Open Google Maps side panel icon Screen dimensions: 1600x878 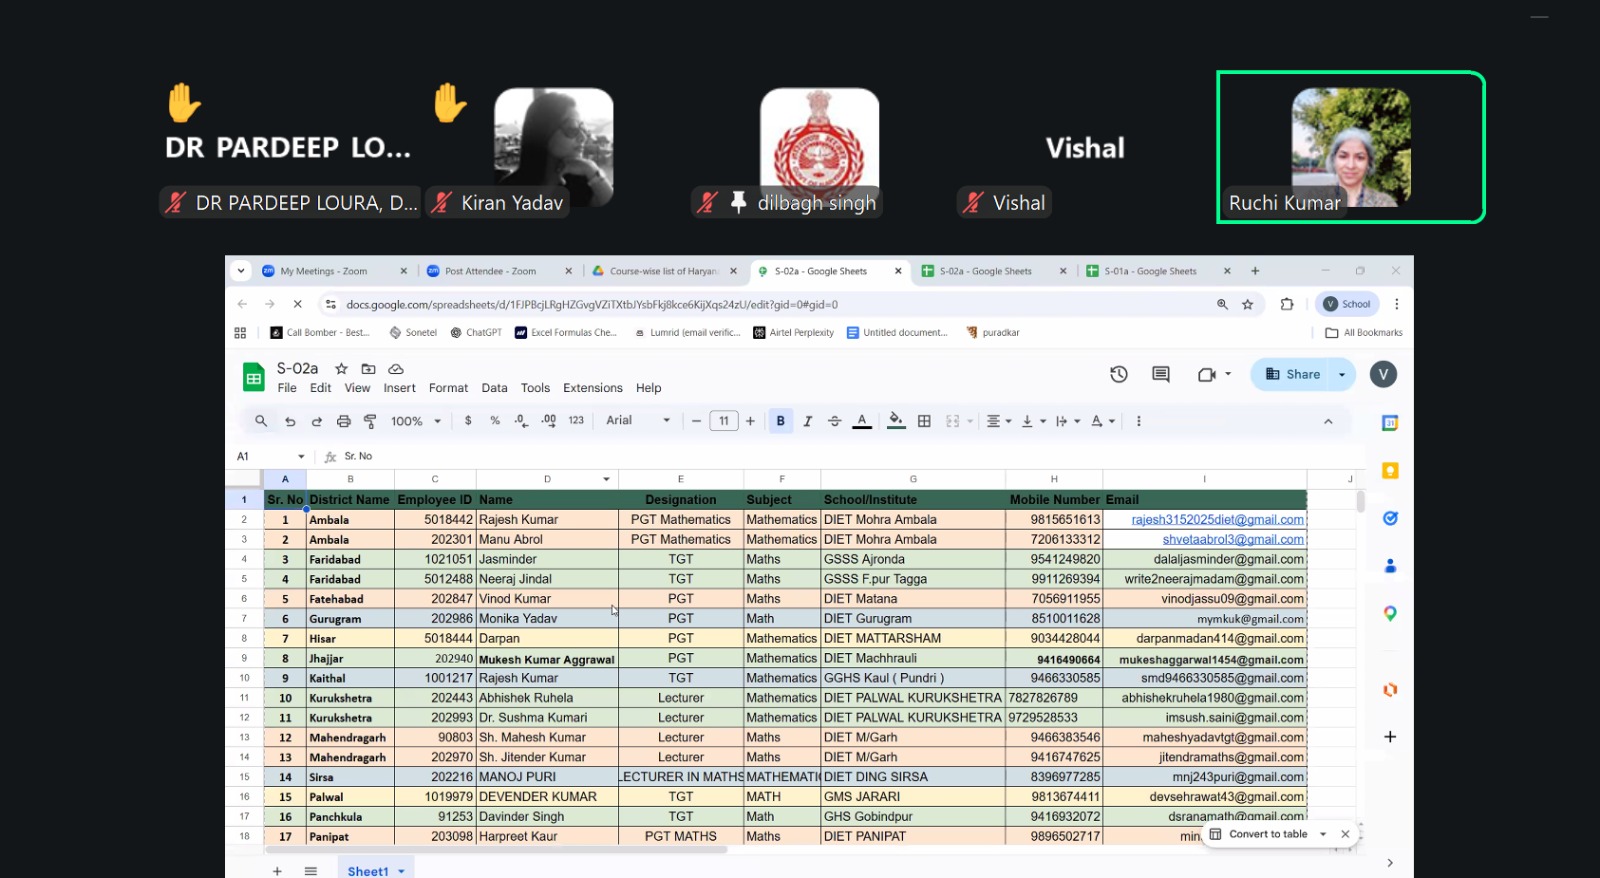(x=1389, y=613)
